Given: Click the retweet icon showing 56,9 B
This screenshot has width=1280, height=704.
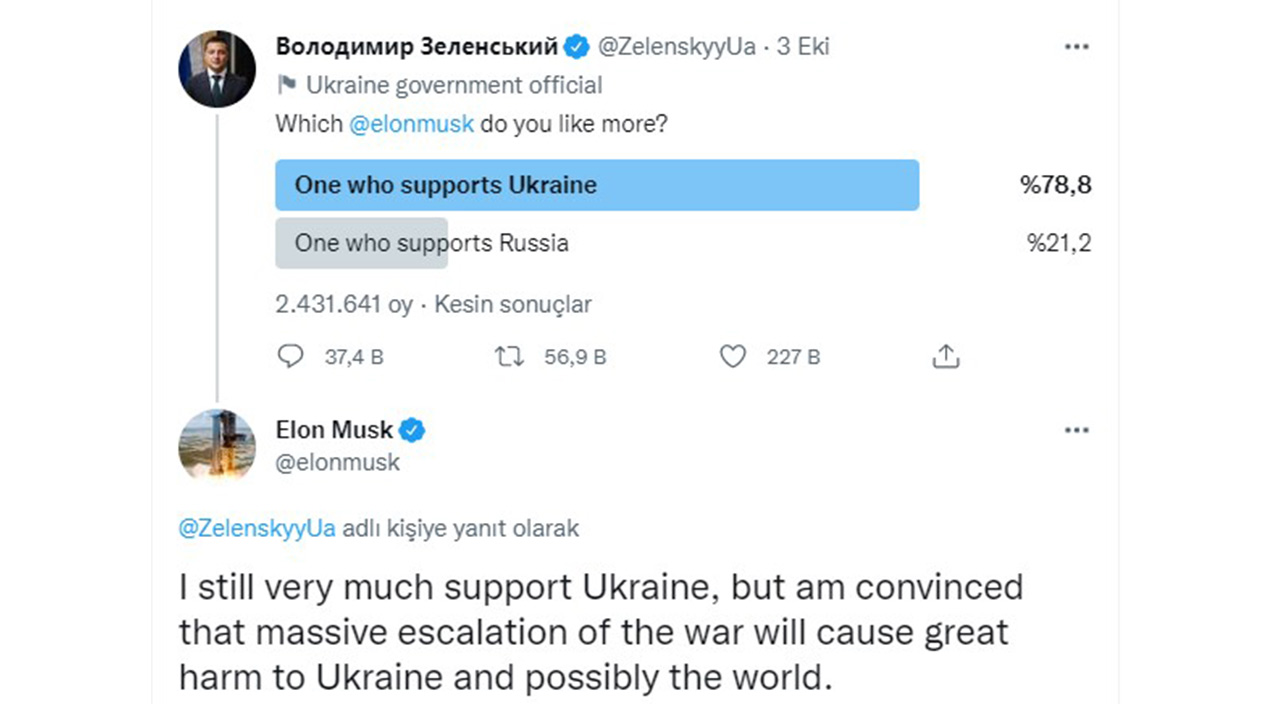Looking at the screenshot, I should pos(509,356).
